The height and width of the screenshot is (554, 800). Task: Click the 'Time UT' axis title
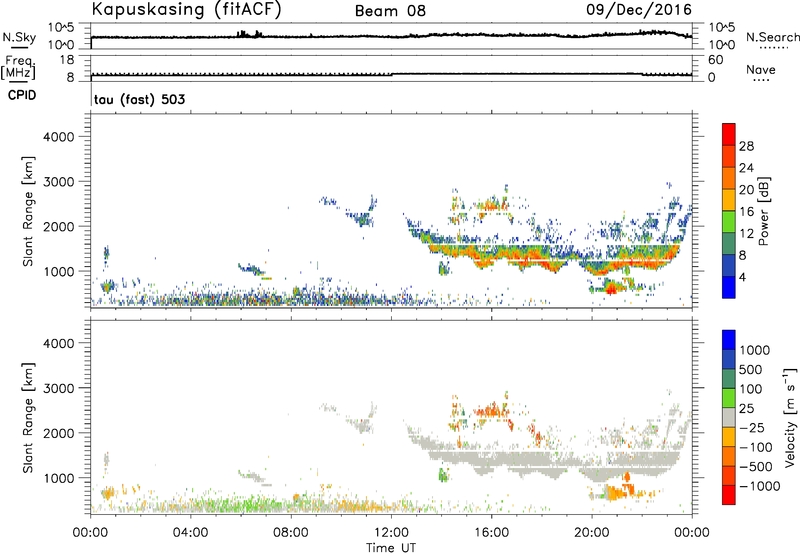point(391,548)
